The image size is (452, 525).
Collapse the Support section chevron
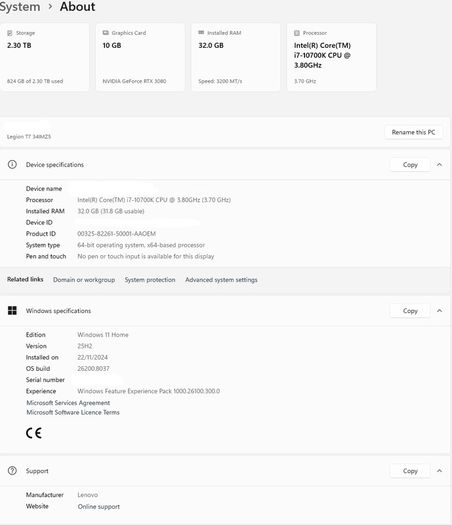coord(439,470)
